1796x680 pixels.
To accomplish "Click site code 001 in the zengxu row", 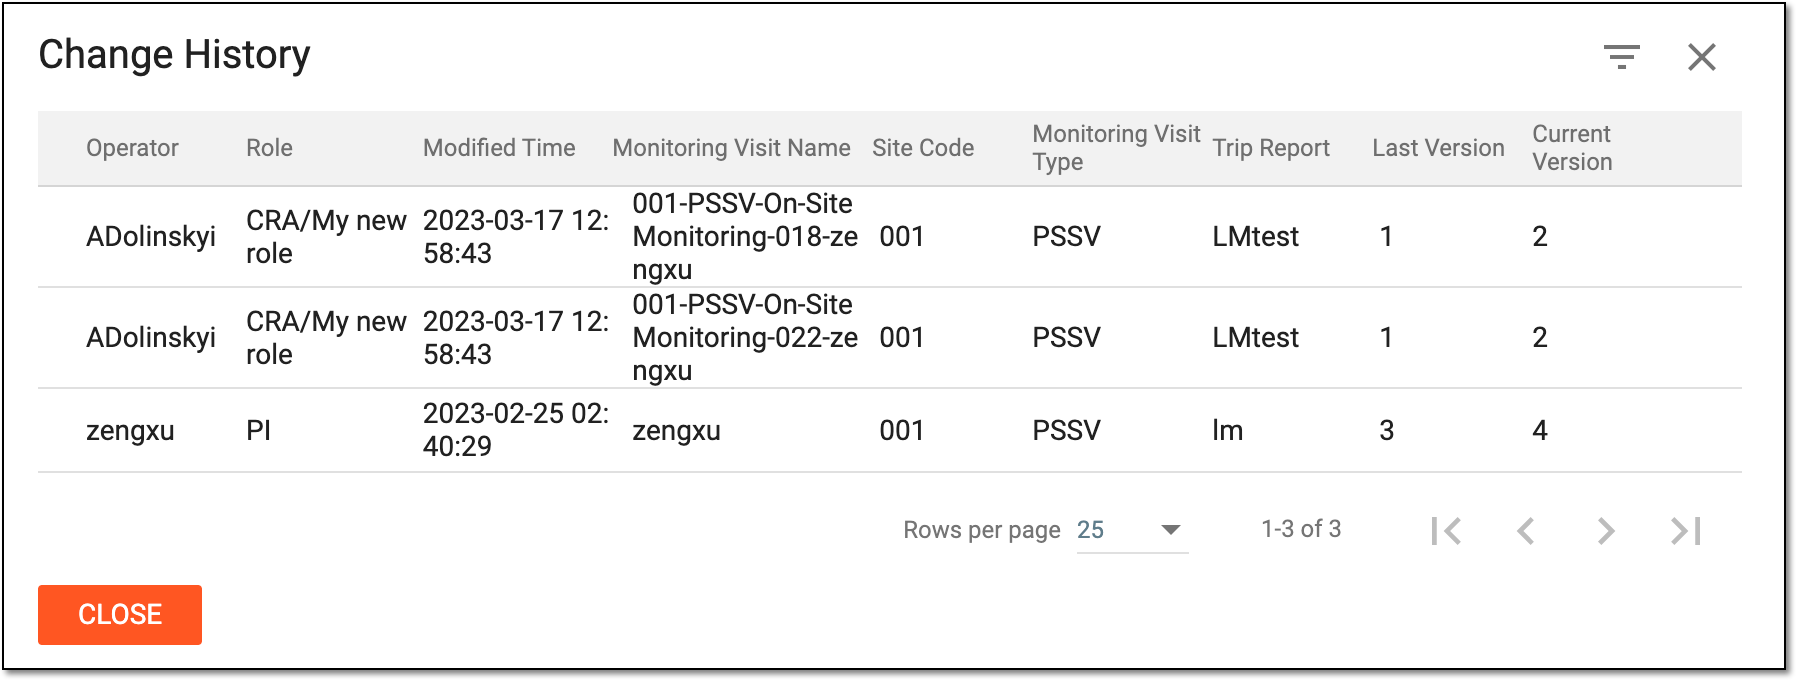I will pos(901,431).
